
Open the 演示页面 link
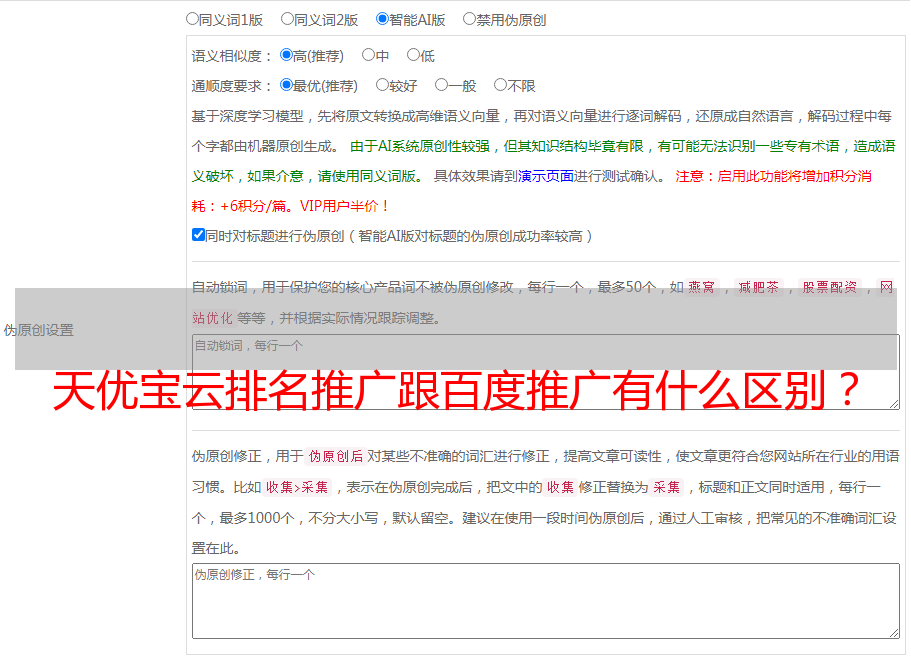(x=546, y=176)
